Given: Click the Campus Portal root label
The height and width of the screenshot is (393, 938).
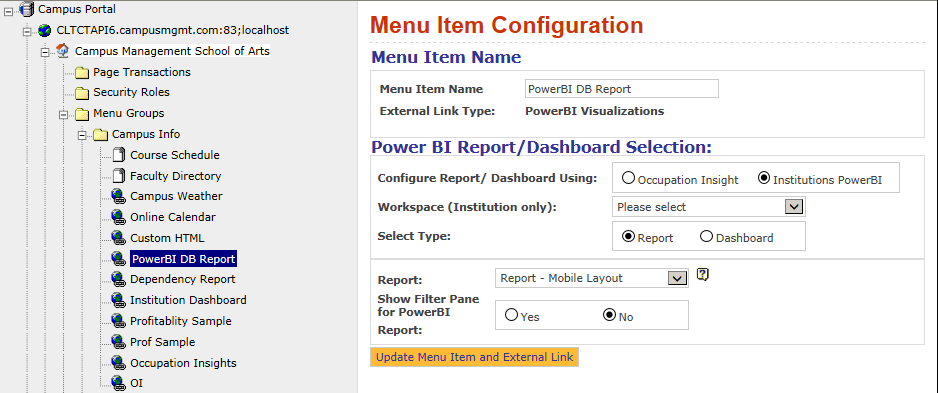Looking at the screenshot, I should [77, 9].
